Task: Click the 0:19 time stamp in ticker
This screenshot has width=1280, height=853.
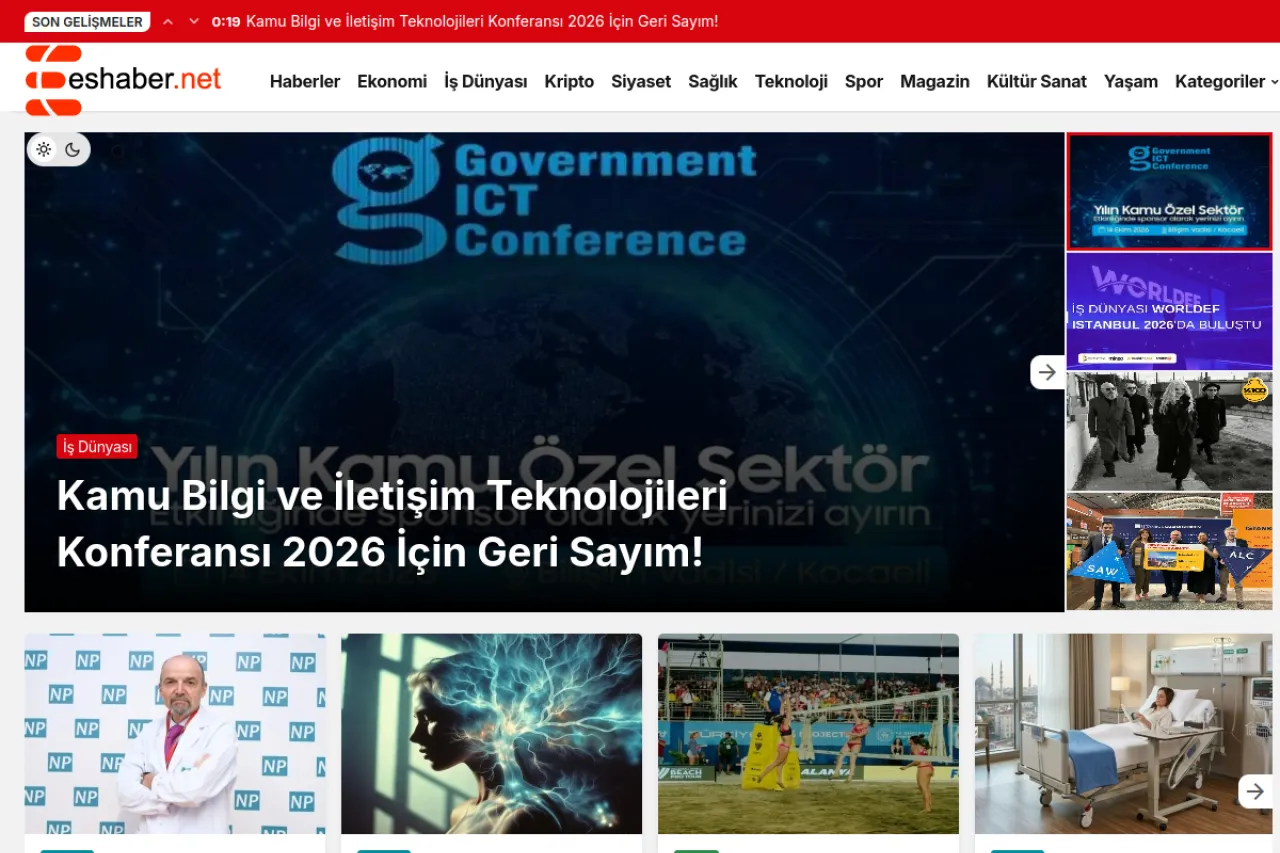Action: tap(226, 21)
